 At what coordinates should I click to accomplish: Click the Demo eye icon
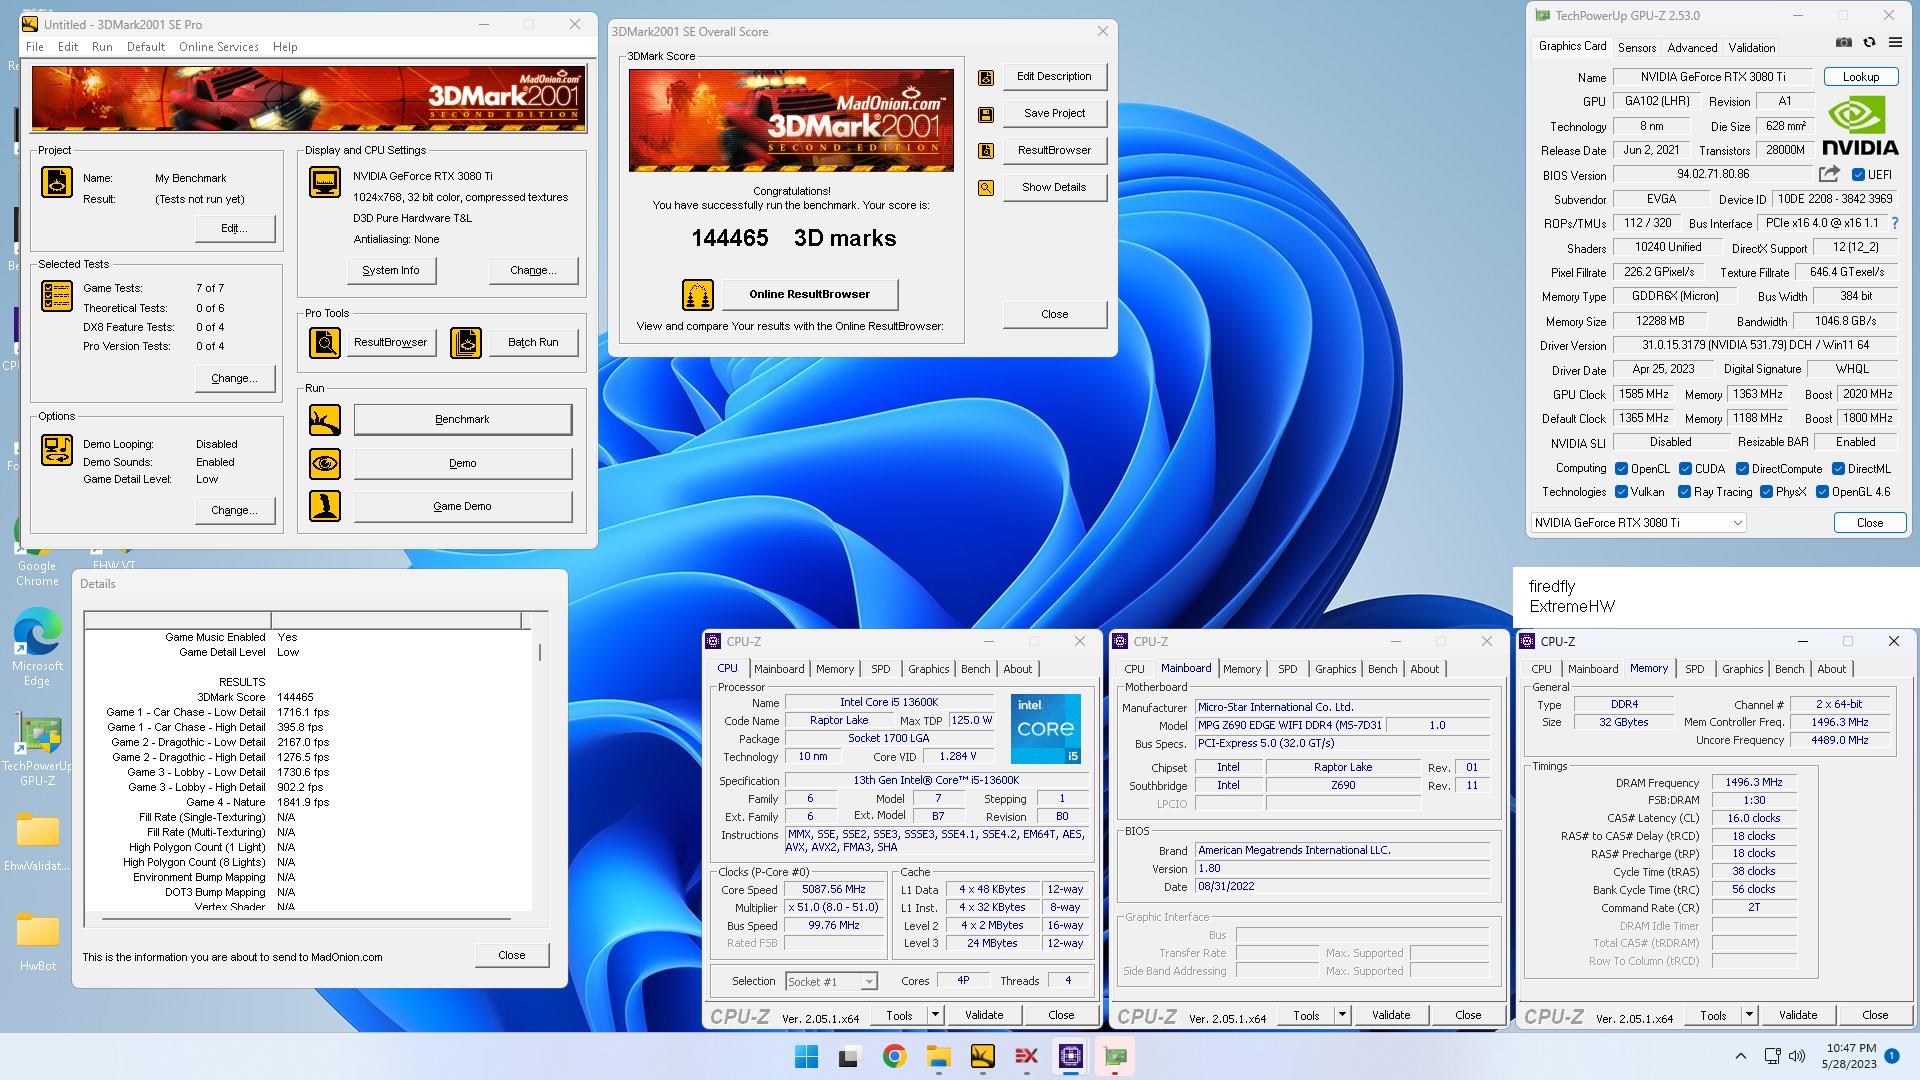(325, 464)
